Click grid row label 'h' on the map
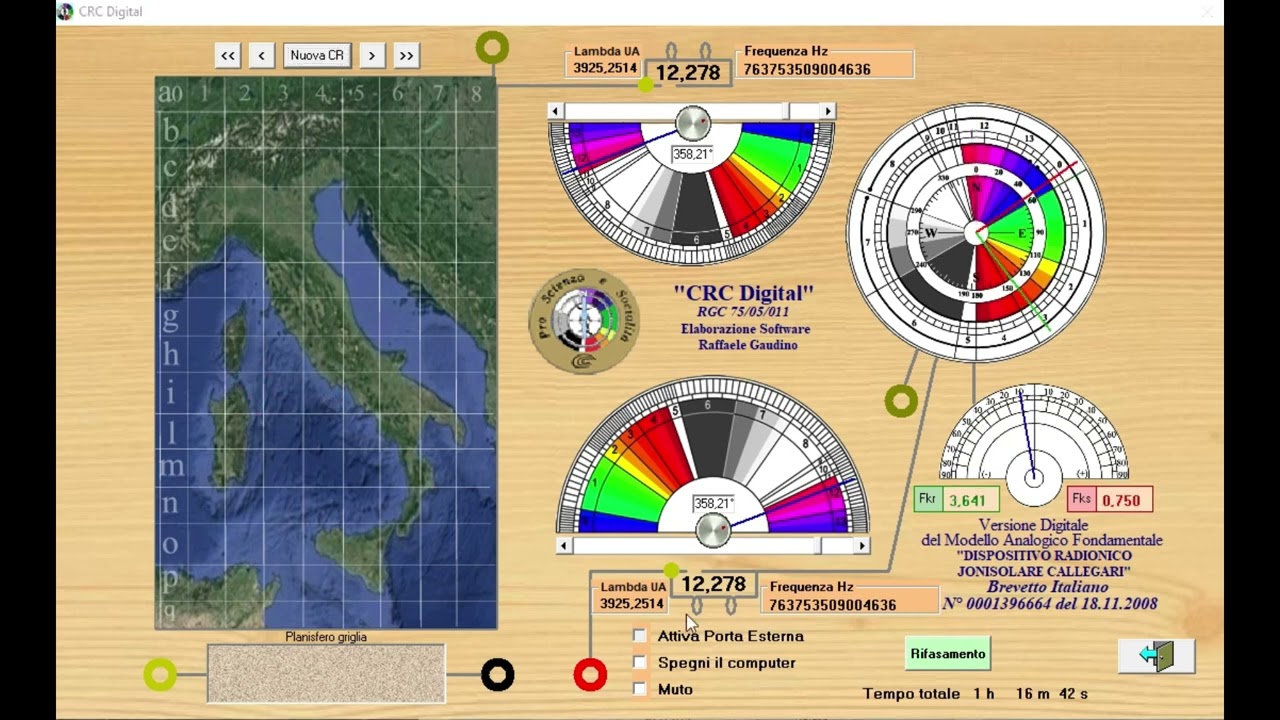The image size is (1280, 720). click(171, 355)
